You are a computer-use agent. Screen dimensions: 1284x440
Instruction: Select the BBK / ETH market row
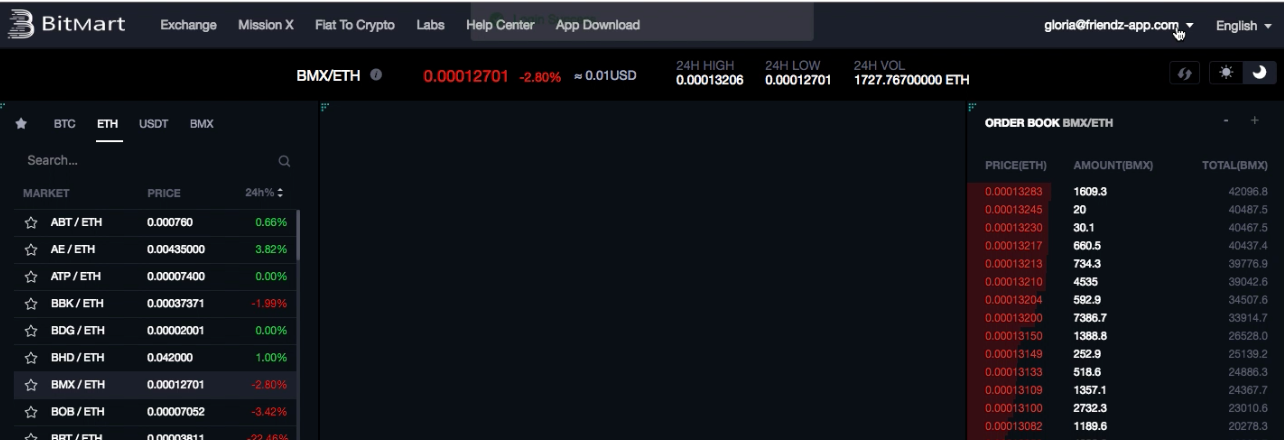[x=155, y=303]
